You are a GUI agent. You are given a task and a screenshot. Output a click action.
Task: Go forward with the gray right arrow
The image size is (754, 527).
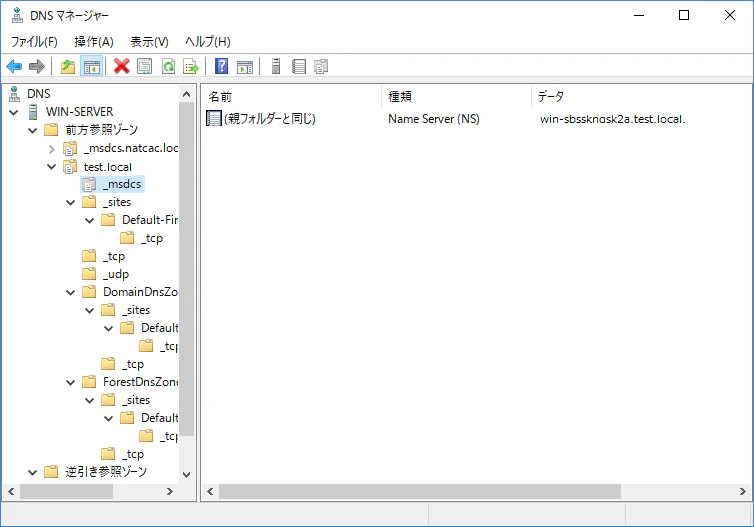(x=37, y=66)
